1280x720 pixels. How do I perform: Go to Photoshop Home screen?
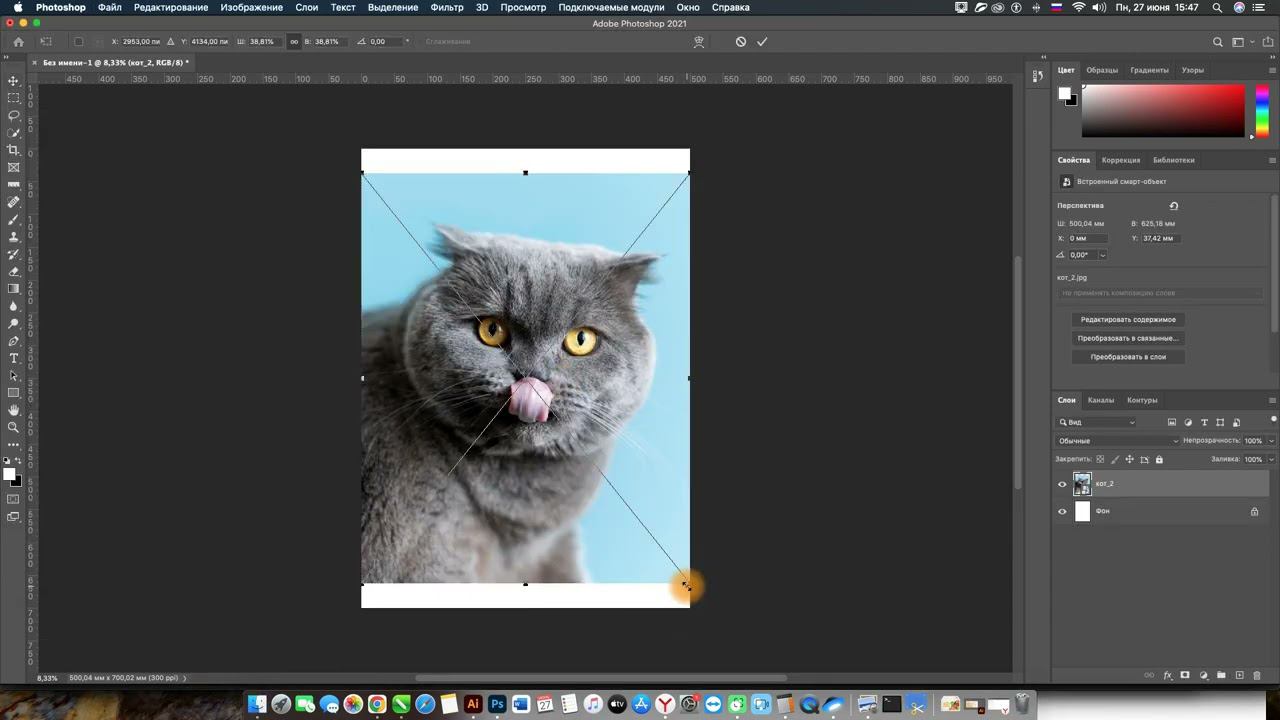(18, 42)
